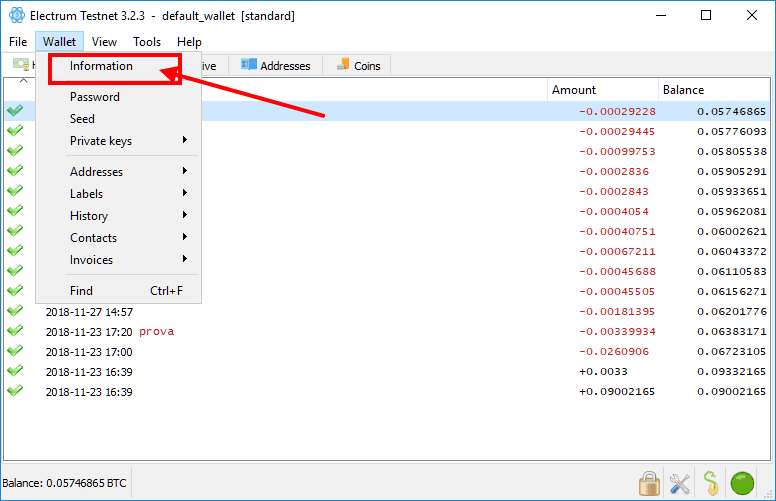
Task: Expand the History submenu
Action: point(118,215)
